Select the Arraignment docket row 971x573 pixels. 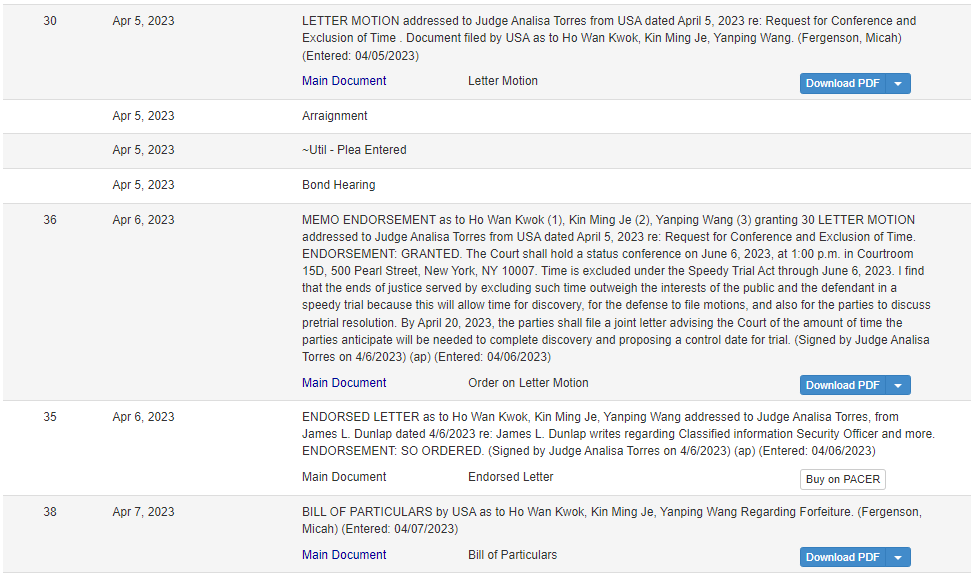coord(486,116)
